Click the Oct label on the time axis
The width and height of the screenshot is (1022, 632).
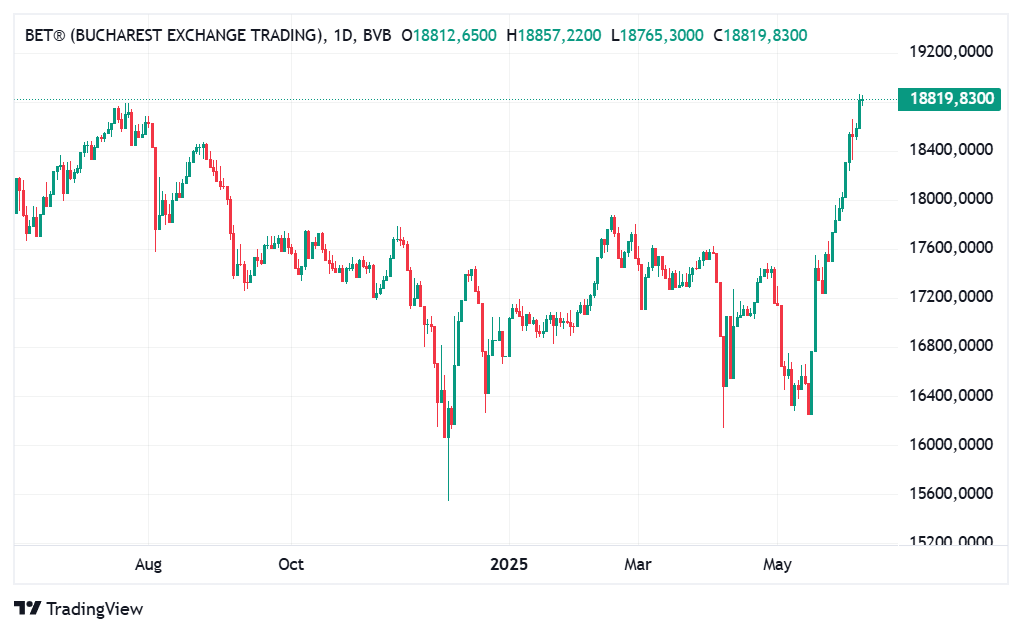pyautogui.click(x=291, y=565)
